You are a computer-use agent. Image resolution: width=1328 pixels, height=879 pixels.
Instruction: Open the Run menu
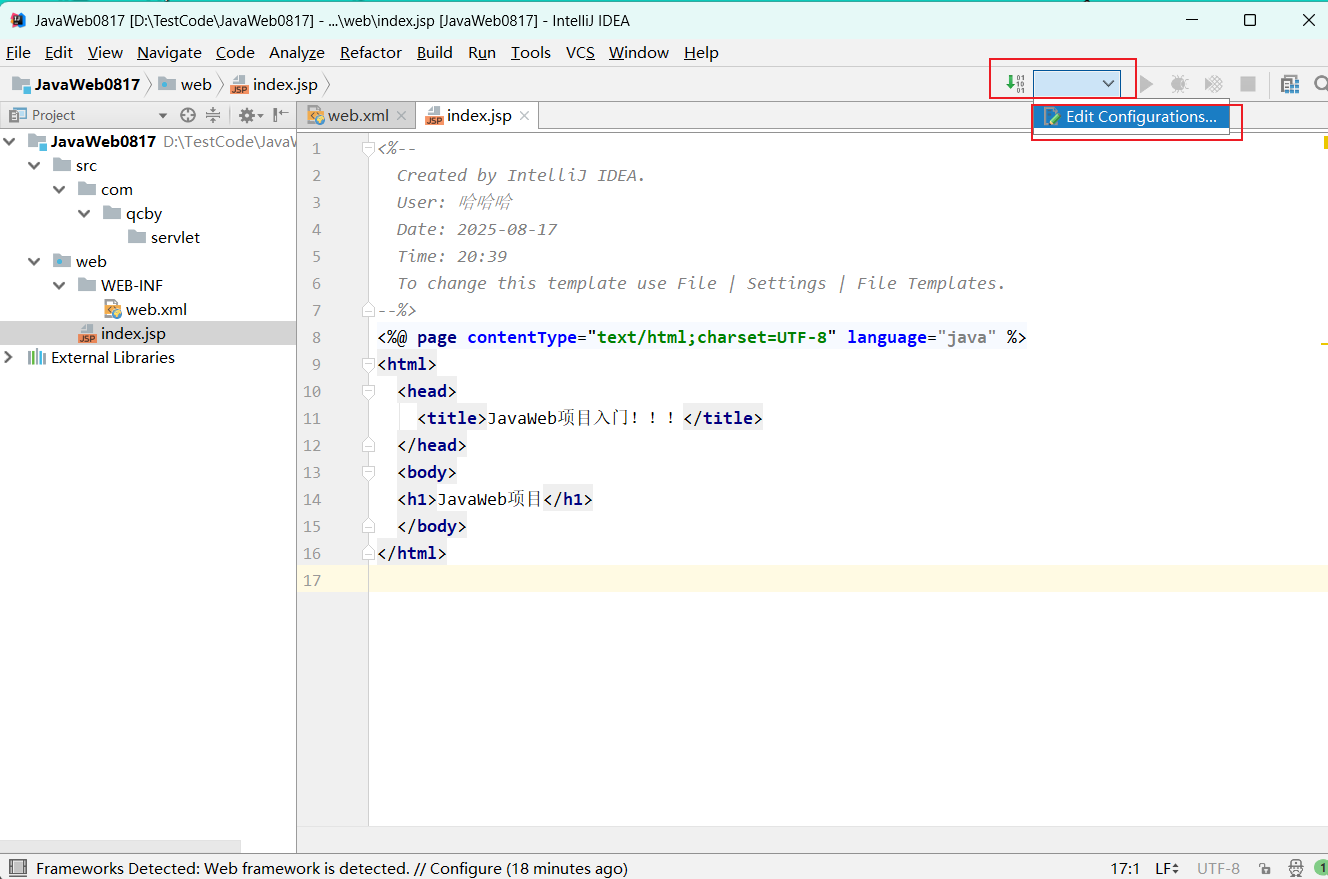pos(482,52)
